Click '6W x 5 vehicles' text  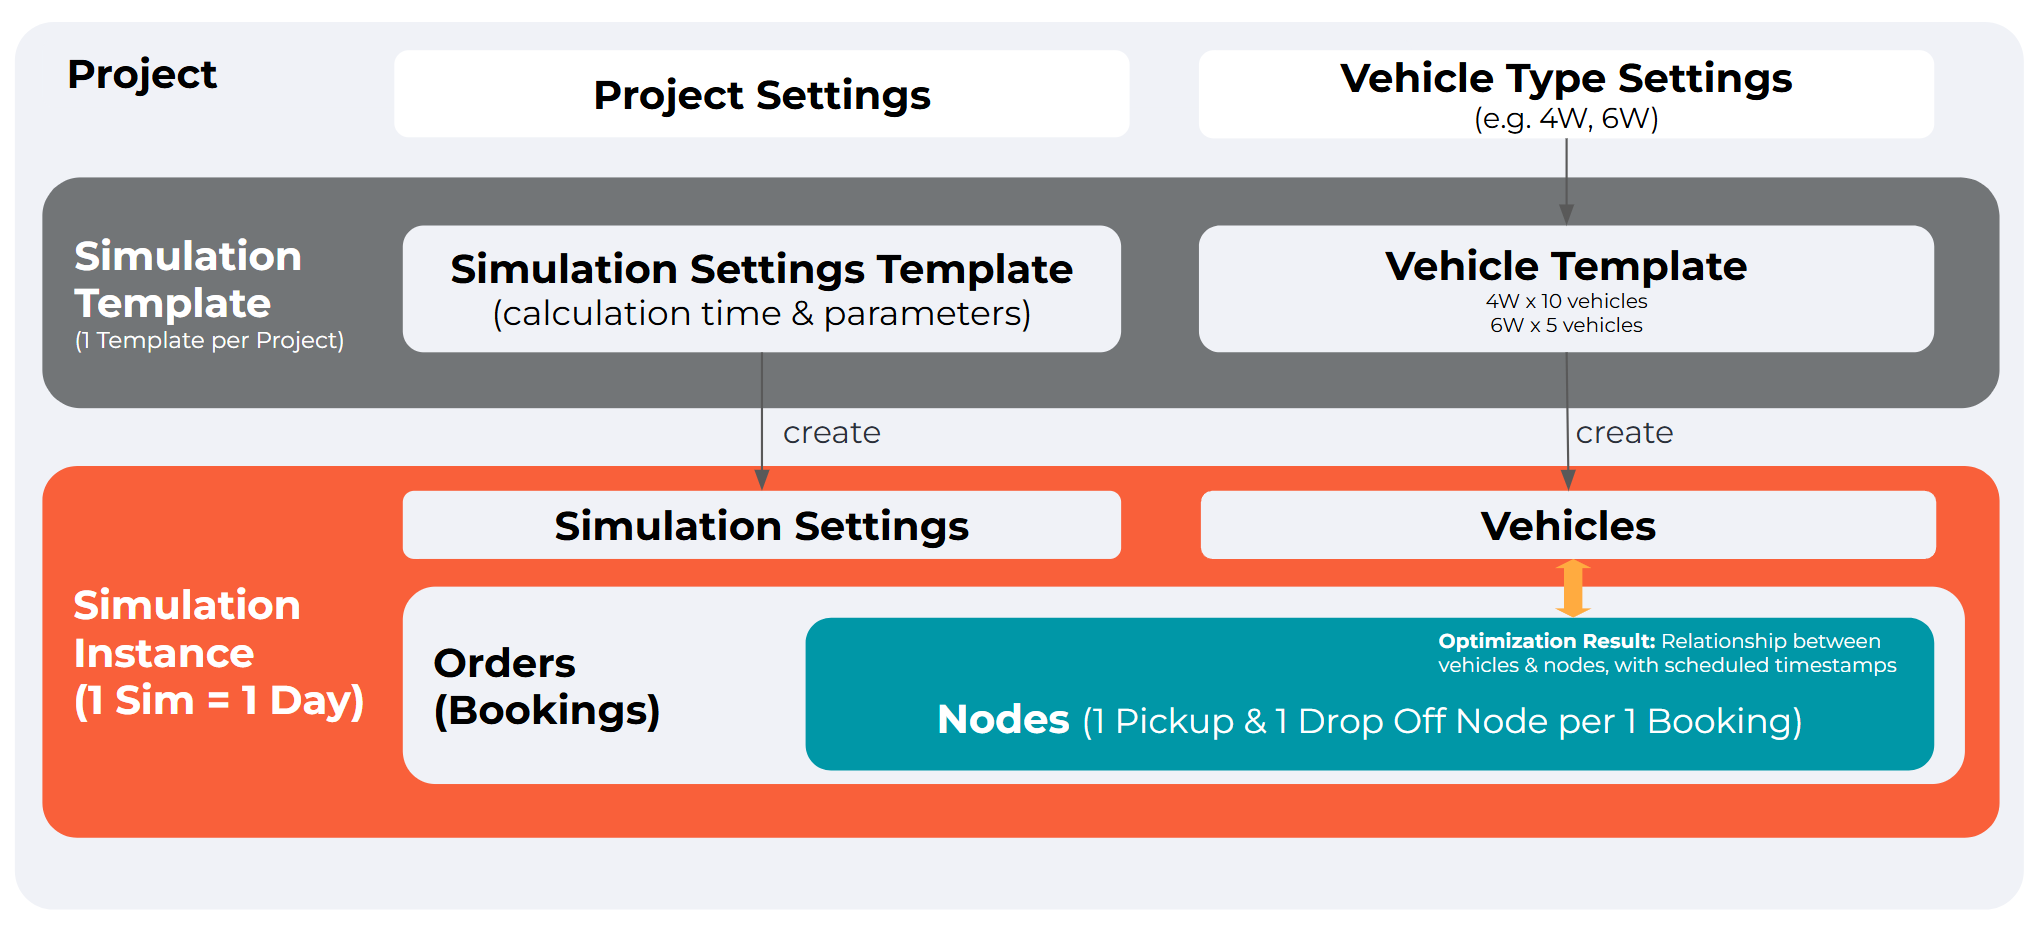click(1566, 325)
